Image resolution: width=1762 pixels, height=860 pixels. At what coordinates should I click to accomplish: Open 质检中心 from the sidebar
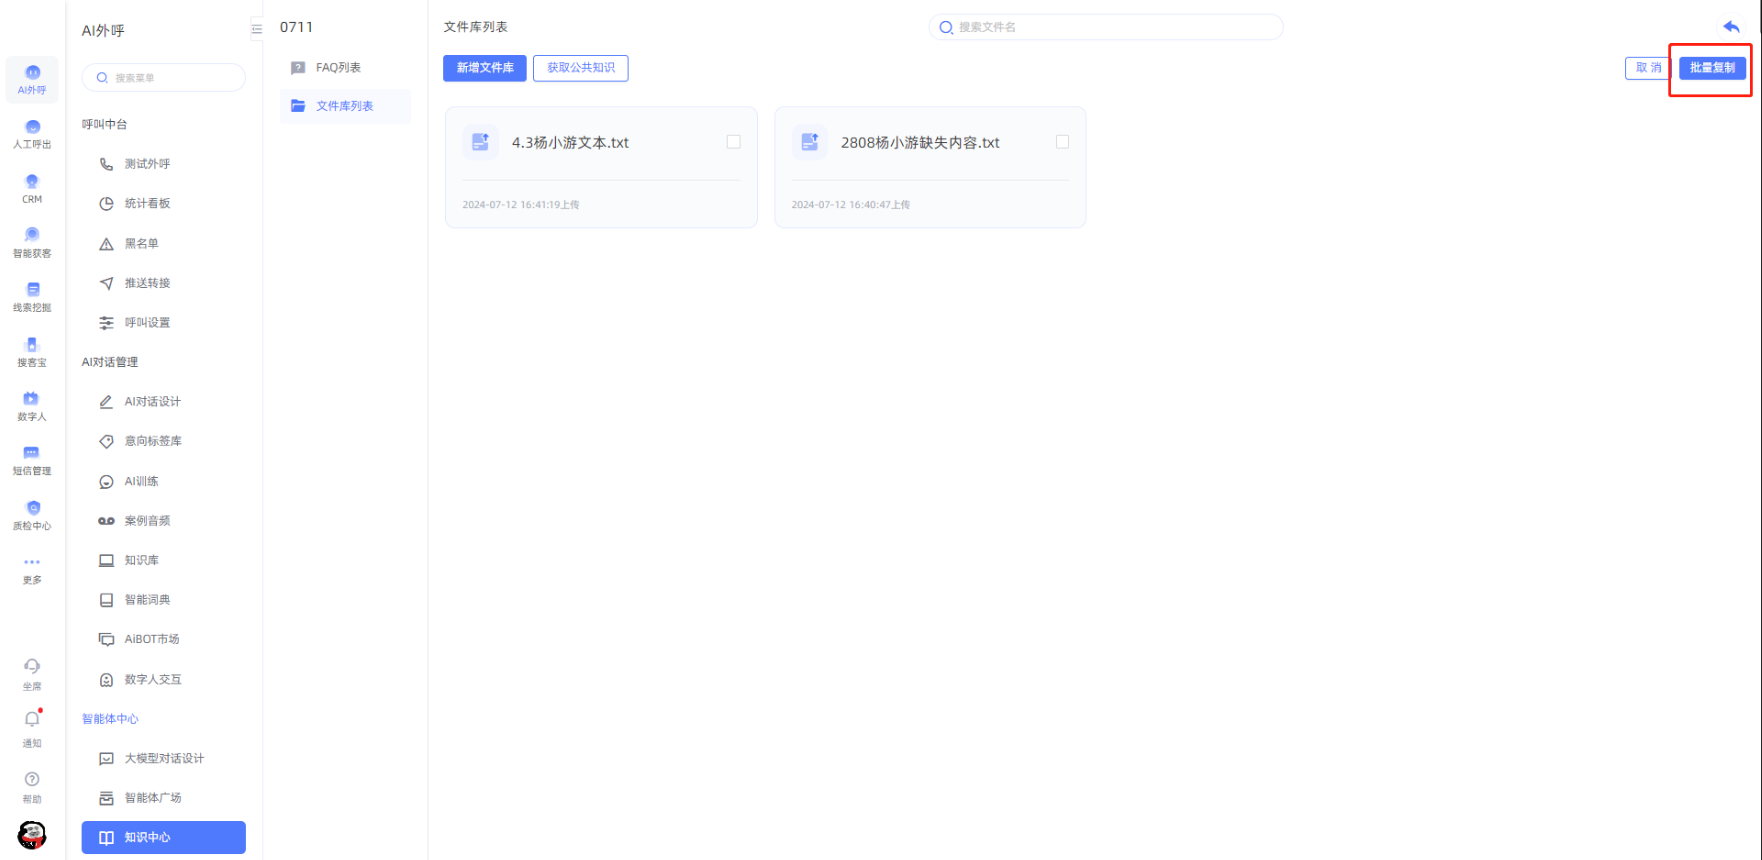(x=32, y=514)
